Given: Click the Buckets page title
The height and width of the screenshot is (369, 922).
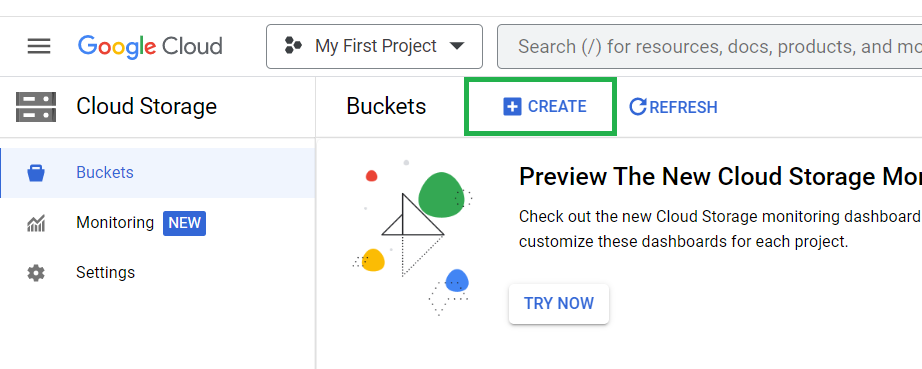Looking at the screenshot, I should click(x=386, y=106).
